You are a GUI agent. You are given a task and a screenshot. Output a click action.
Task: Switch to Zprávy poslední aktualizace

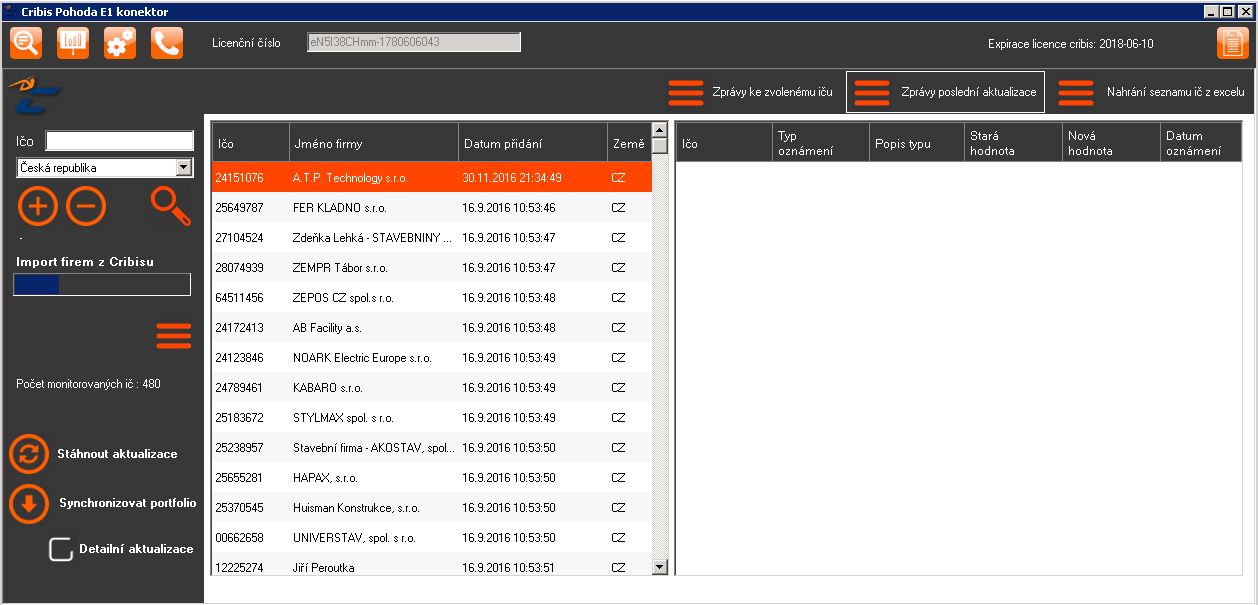pos(945,92)
